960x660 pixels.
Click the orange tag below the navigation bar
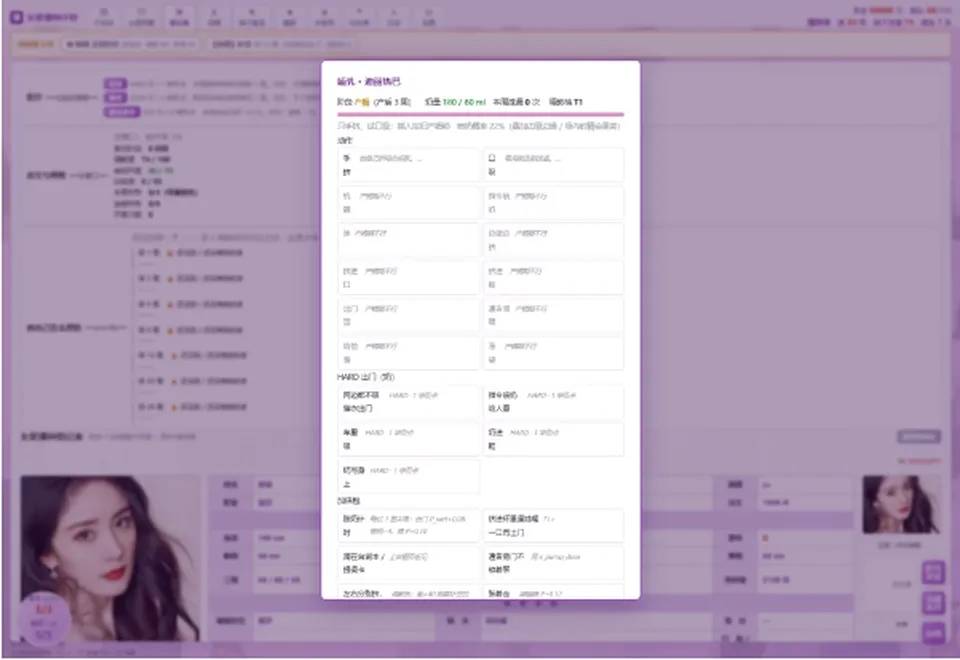(36, 44)
